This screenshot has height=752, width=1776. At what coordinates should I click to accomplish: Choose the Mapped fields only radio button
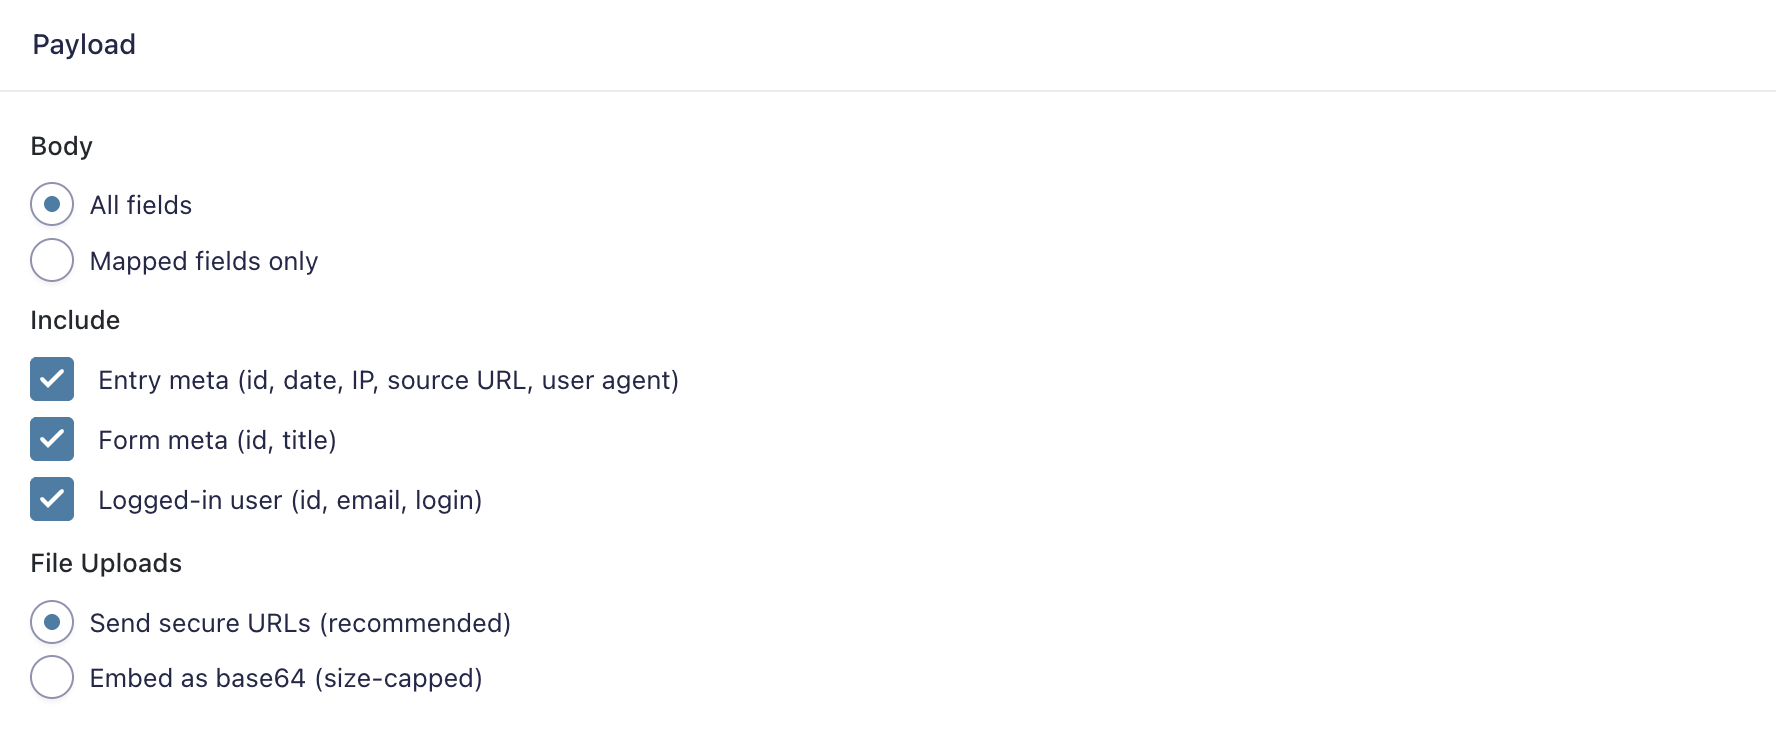(x=52, y=260)
